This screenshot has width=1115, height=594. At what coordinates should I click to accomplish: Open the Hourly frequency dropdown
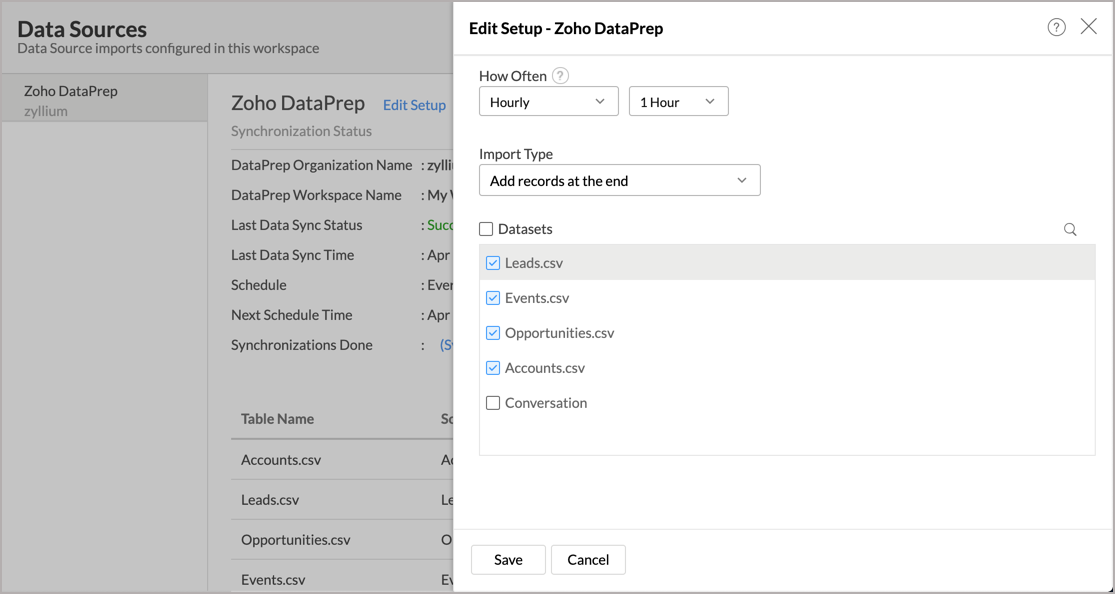548,101
